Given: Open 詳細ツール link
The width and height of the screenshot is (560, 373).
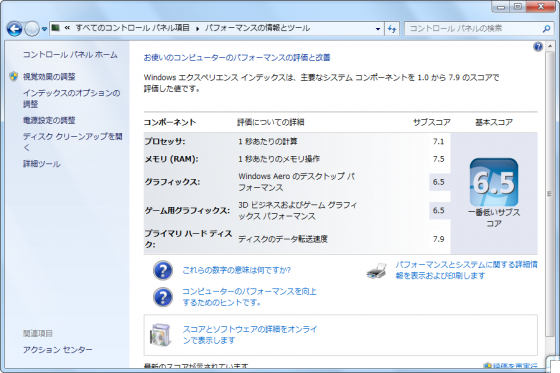Looking at the screenshot, I should [42, 164].
